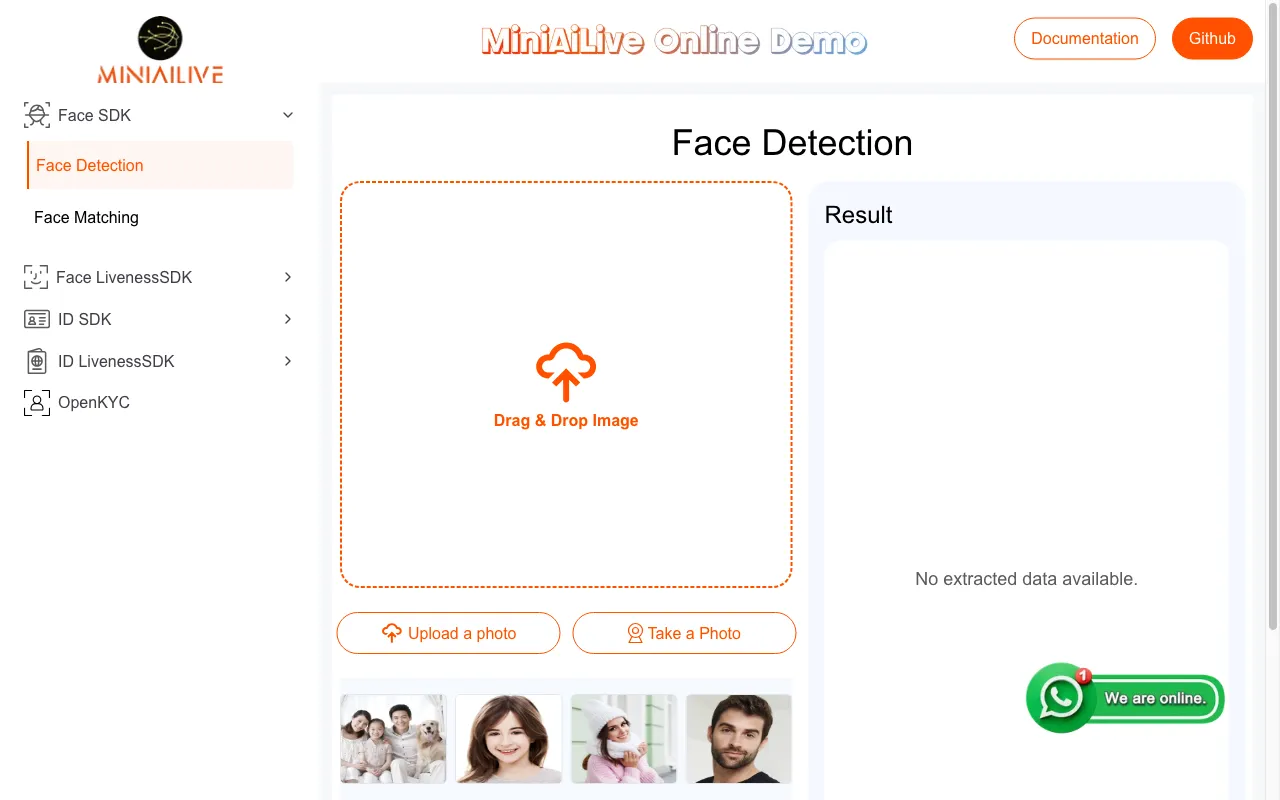
Task: Expand the Face LivenessSDK chevron
Action: [288, 277]
